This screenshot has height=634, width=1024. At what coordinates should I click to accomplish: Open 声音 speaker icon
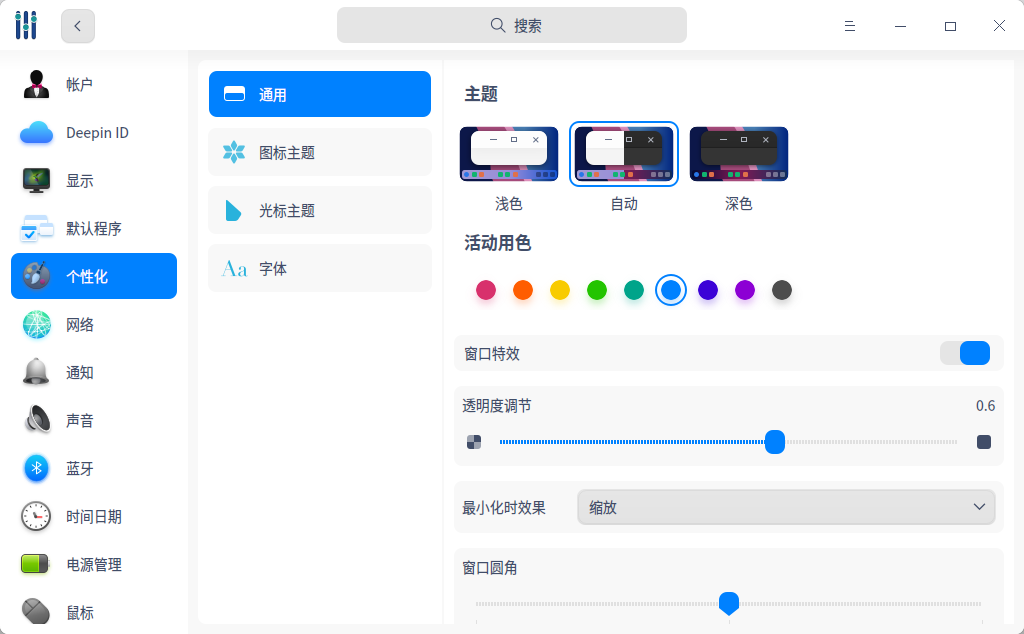(37, 420)
